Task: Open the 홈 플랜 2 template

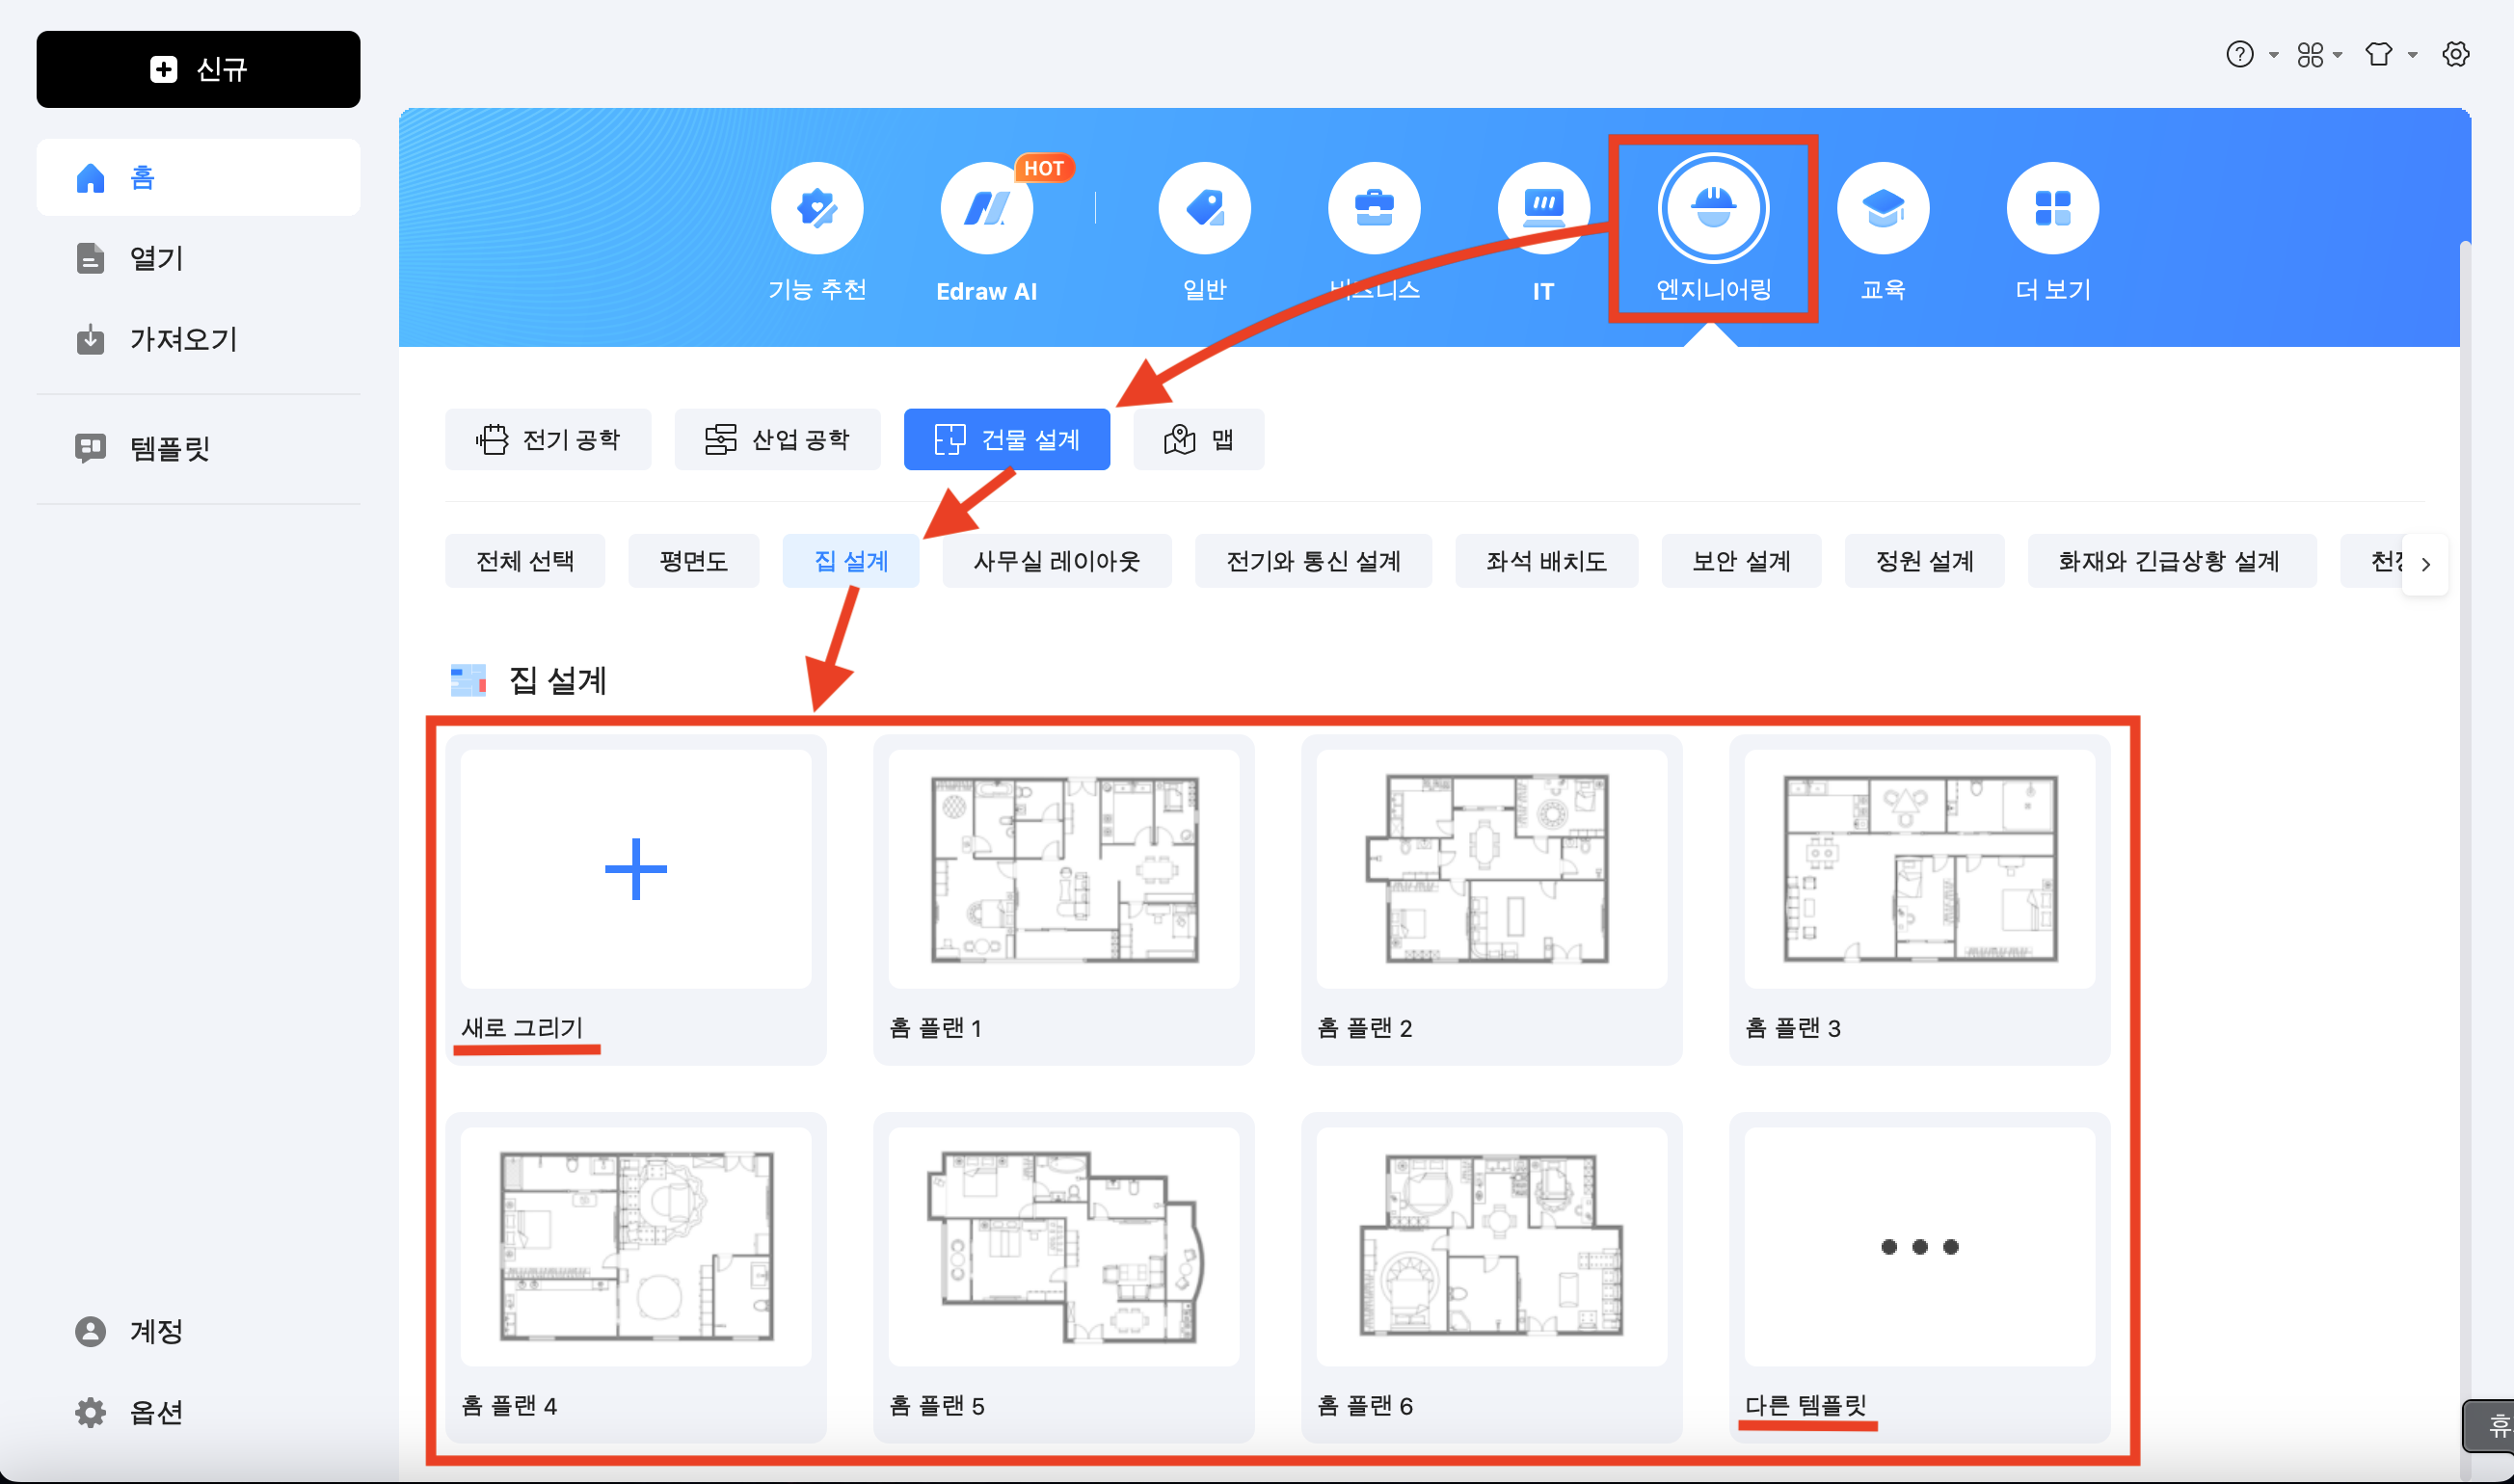Action: click(x=1491, y=900)
